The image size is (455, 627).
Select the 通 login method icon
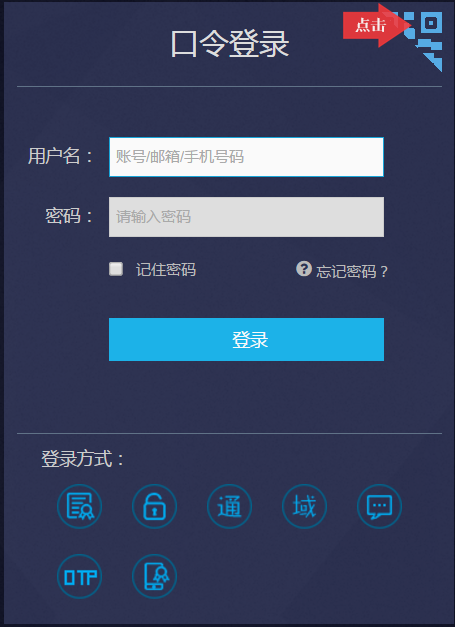tap(229, 506)
